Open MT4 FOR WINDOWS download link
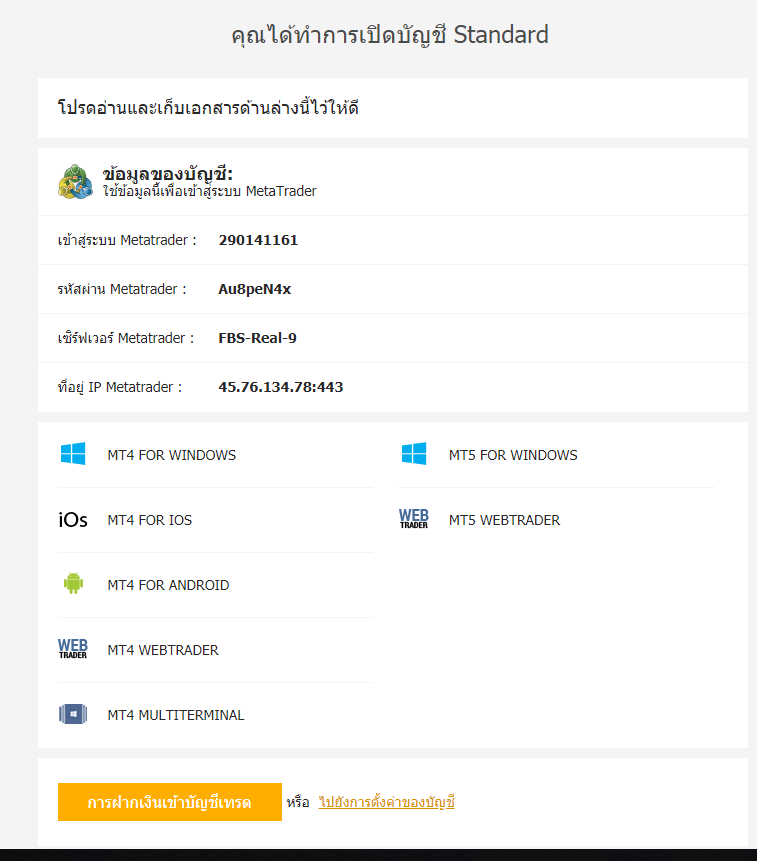This screenshot has width=757, height=861. point(172,455)
